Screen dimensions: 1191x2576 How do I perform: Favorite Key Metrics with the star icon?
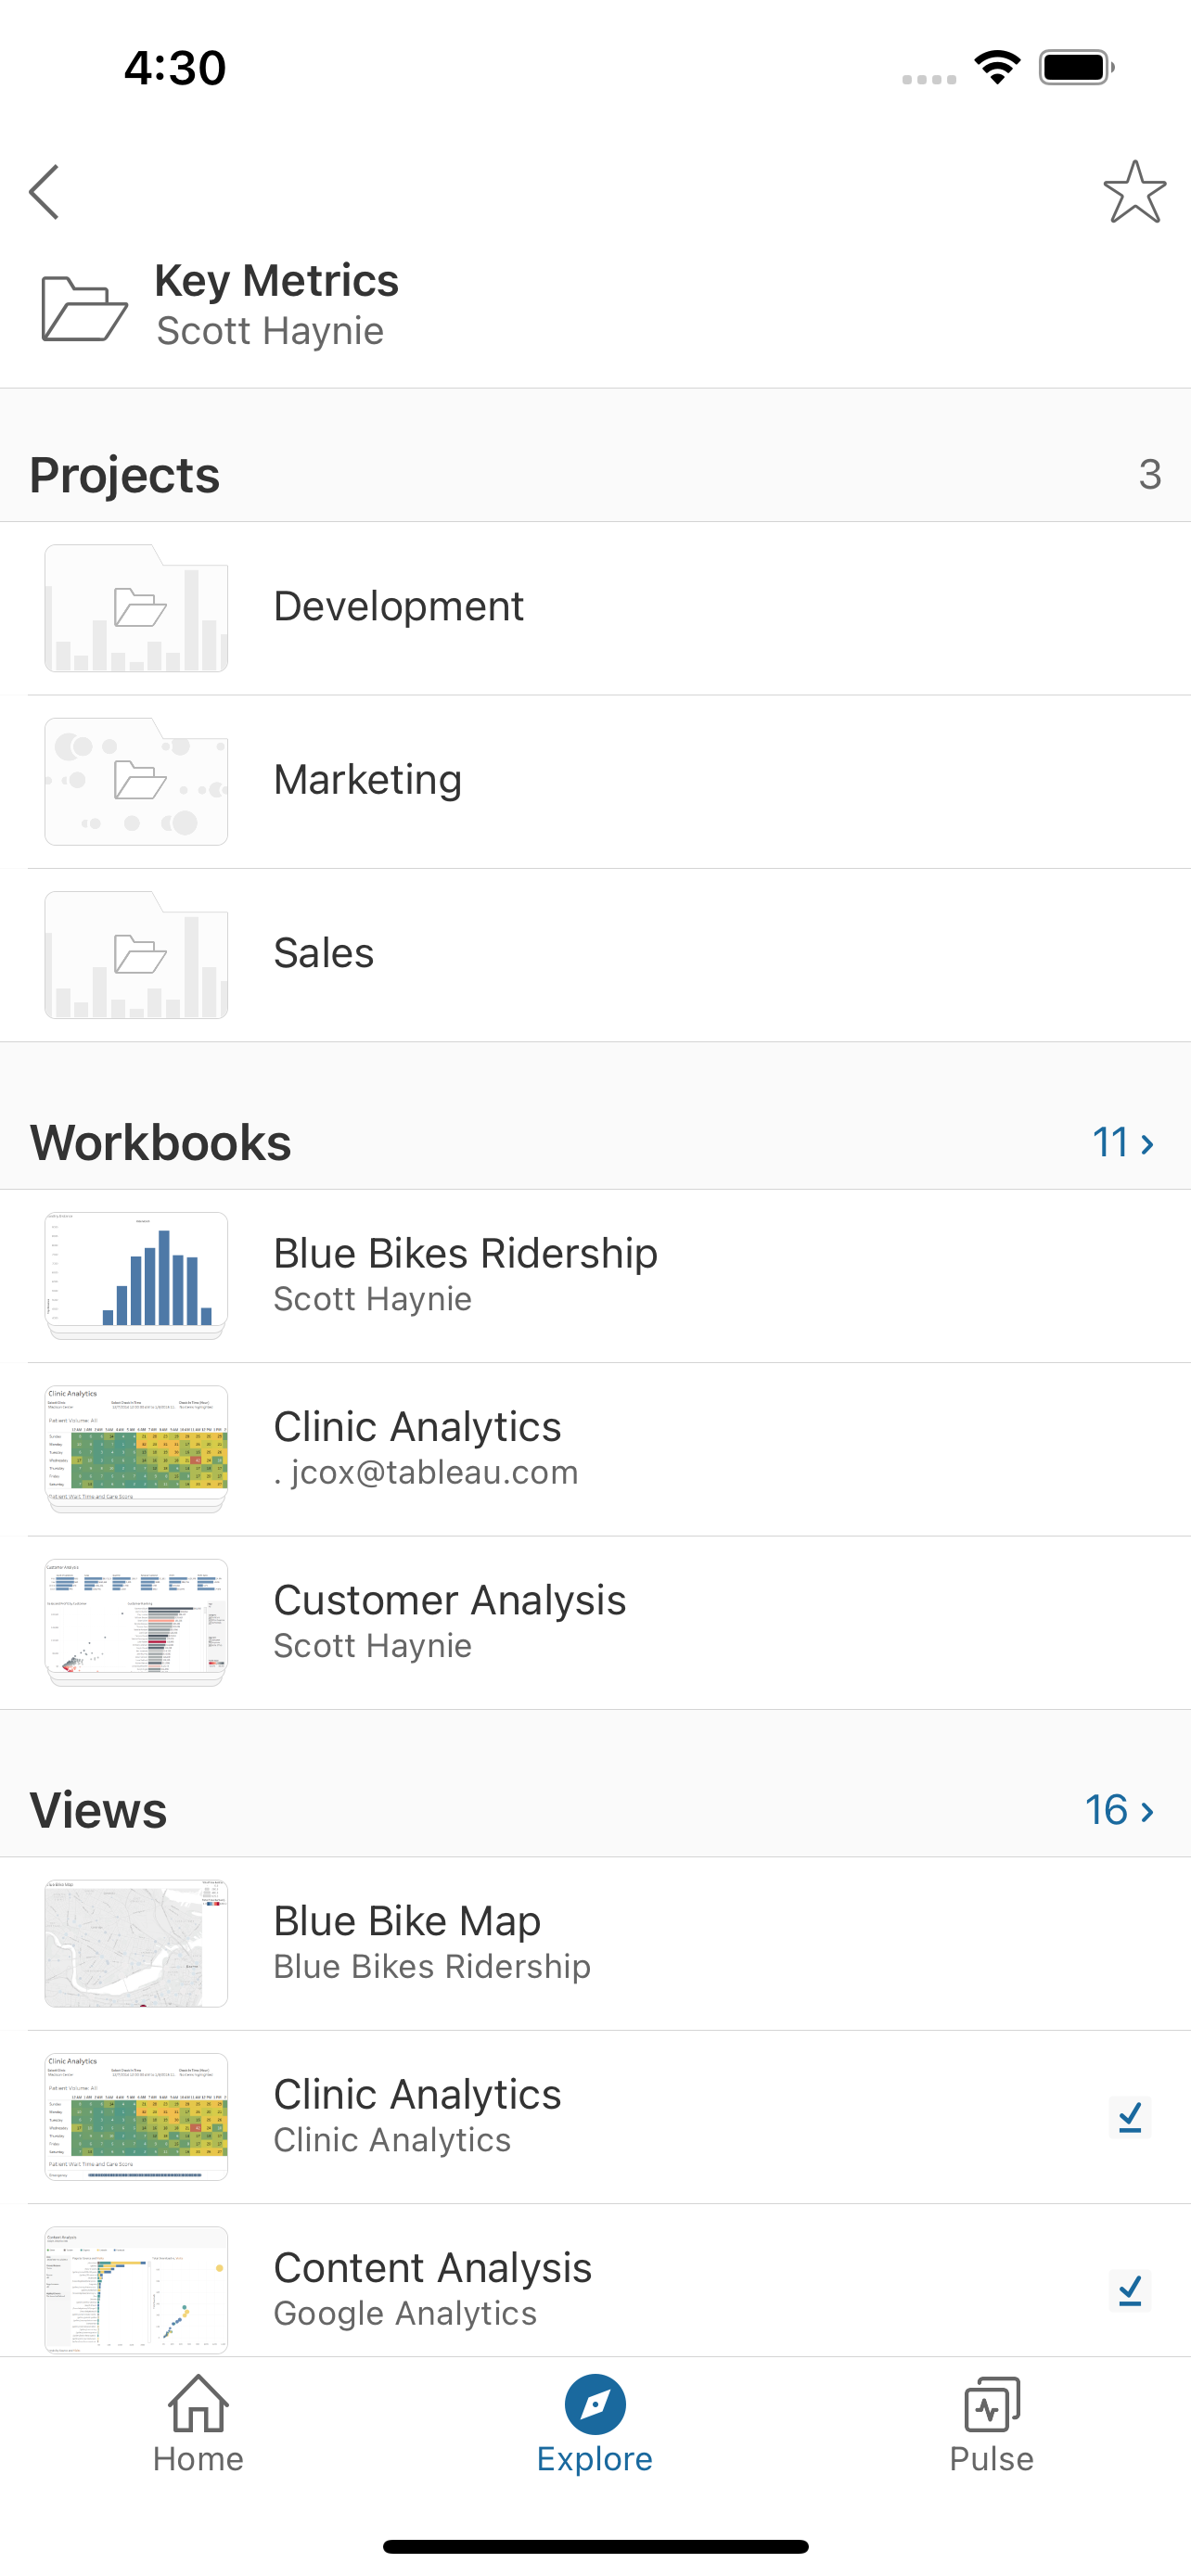[x=1134, y=192]
